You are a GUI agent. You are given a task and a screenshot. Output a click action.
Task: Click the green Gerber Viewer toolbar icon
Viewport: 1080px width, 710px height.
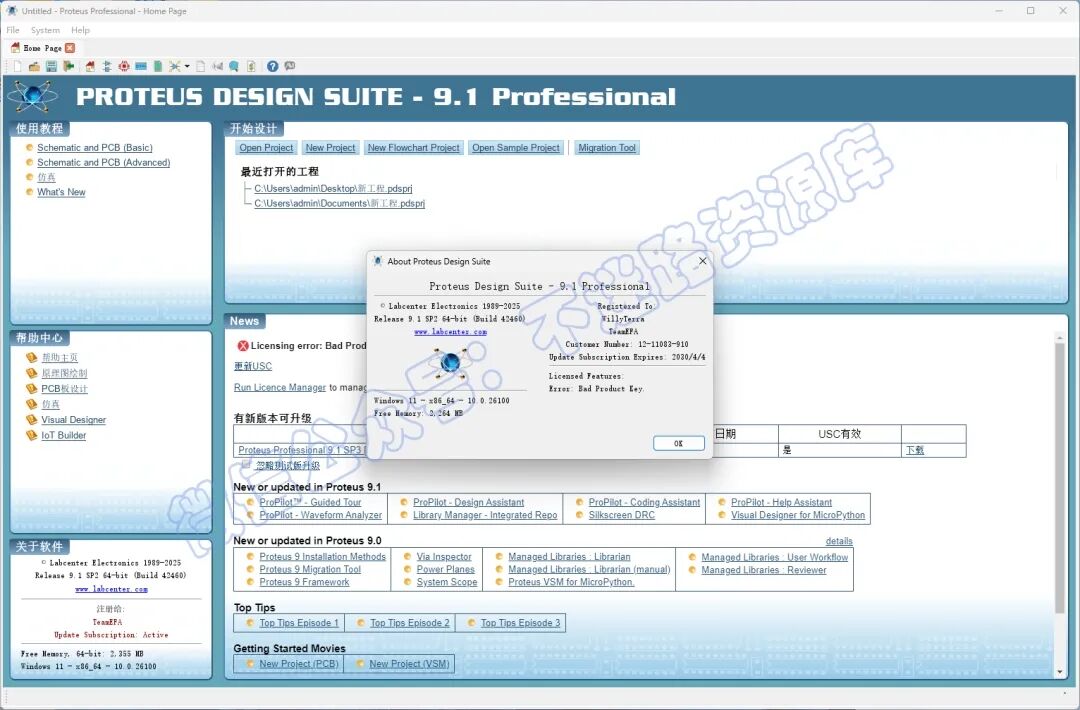pos(158,66)
